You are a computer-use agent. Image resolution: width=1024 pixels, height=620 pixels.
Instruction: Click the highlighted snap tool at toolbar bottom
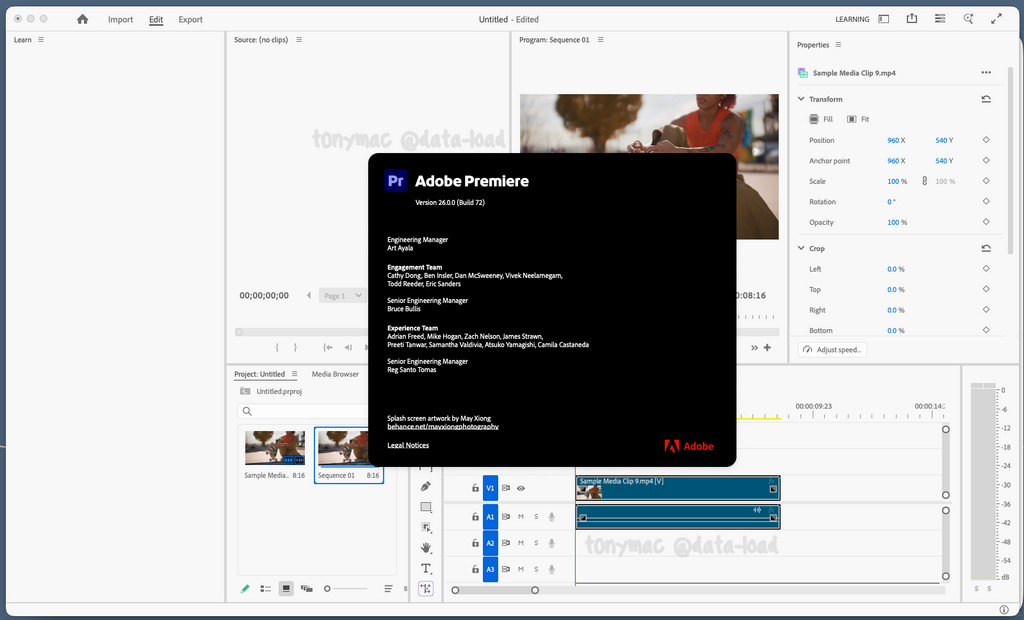(x=426, y=589)
